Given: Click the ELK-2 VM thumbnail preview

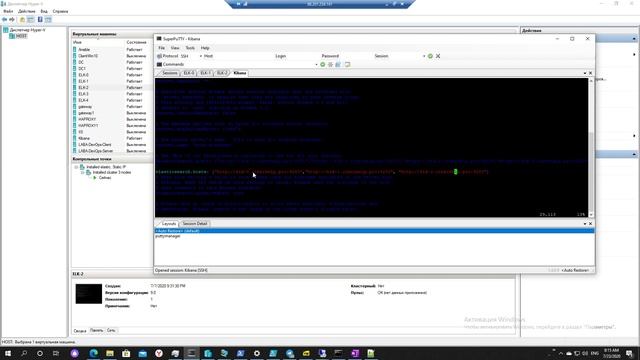Looking at the screenshot, I should 89,294.
